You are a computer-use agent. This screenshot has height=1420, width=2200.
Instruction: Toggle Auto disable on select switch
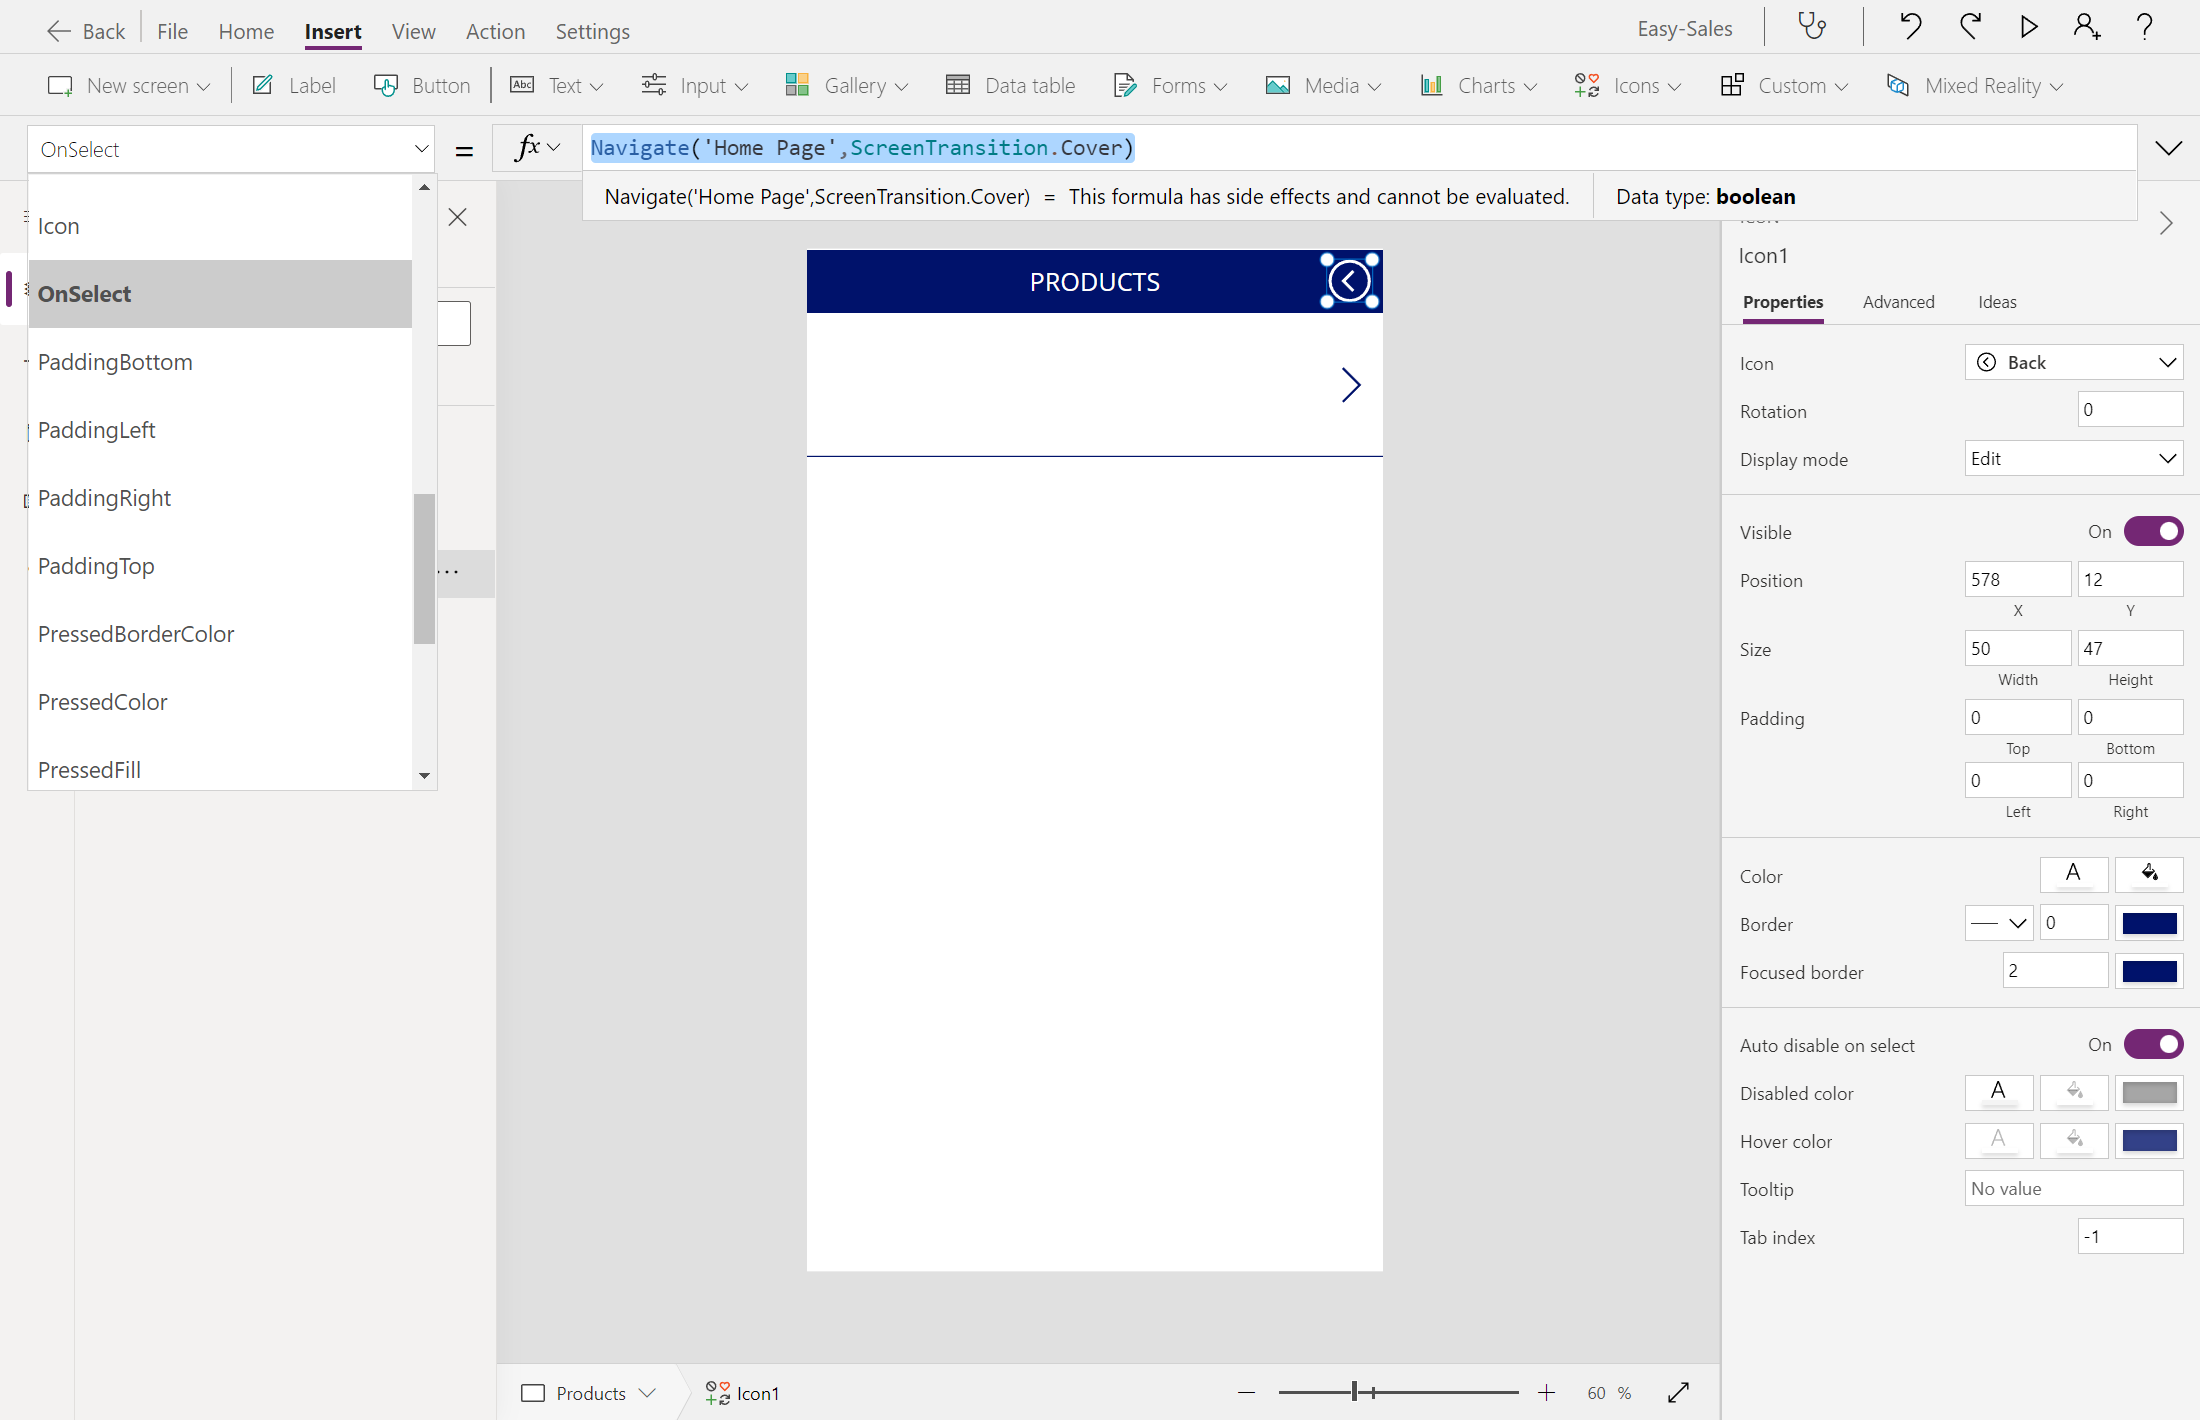(x=2153, y=1044)
